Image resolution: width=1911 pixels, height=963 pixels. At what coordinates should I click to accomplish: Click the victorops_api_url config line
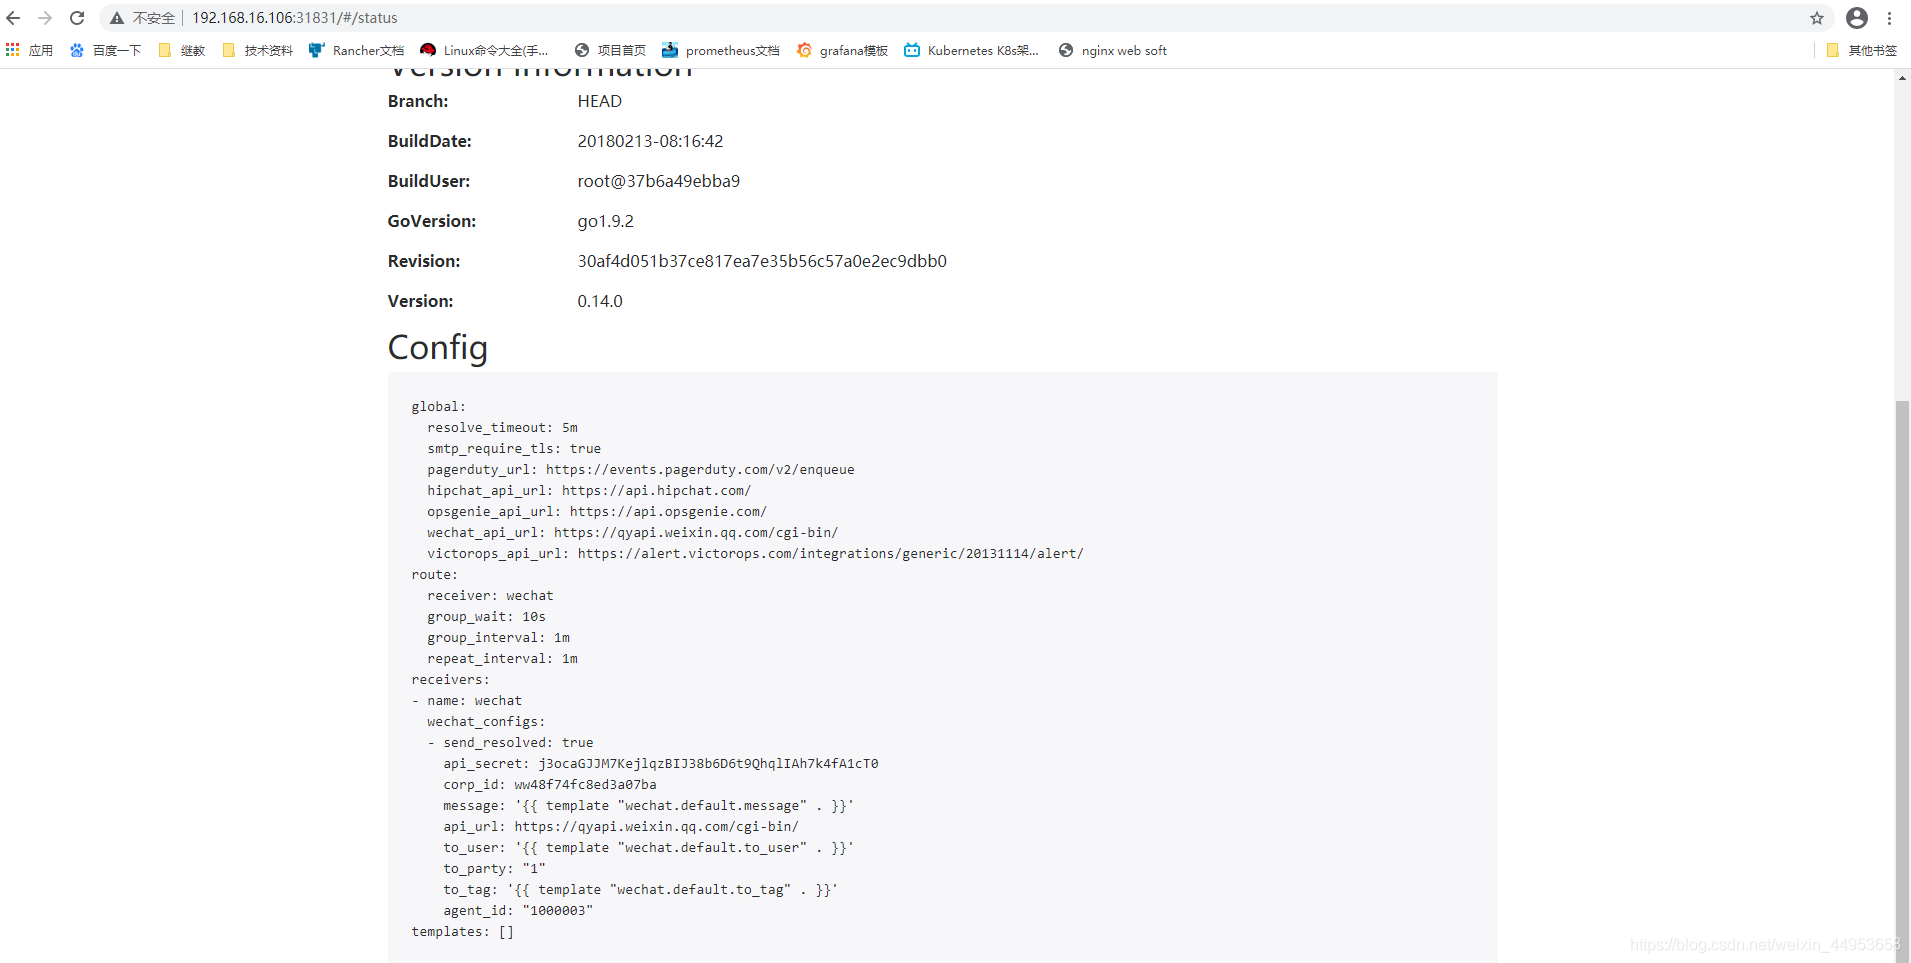tap(755, 553)
